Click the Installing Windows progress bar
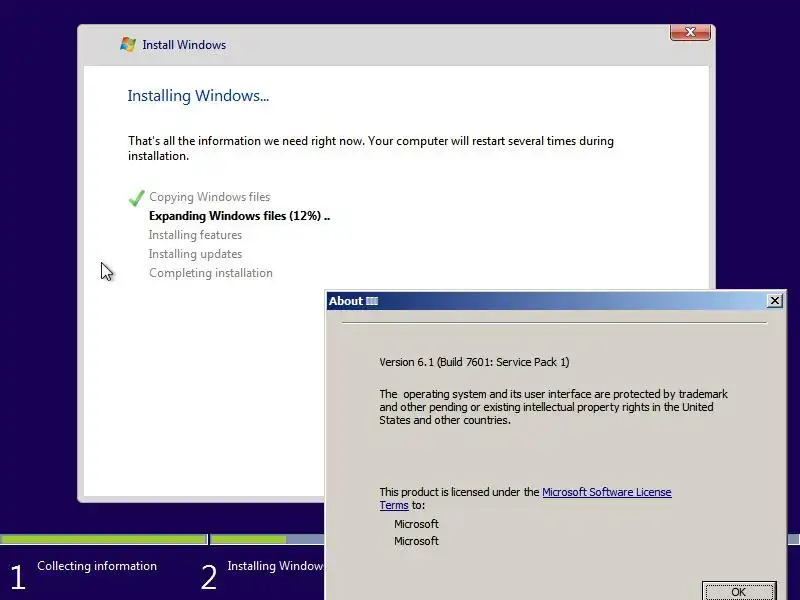The image size is (800, 600). point(267,539)
